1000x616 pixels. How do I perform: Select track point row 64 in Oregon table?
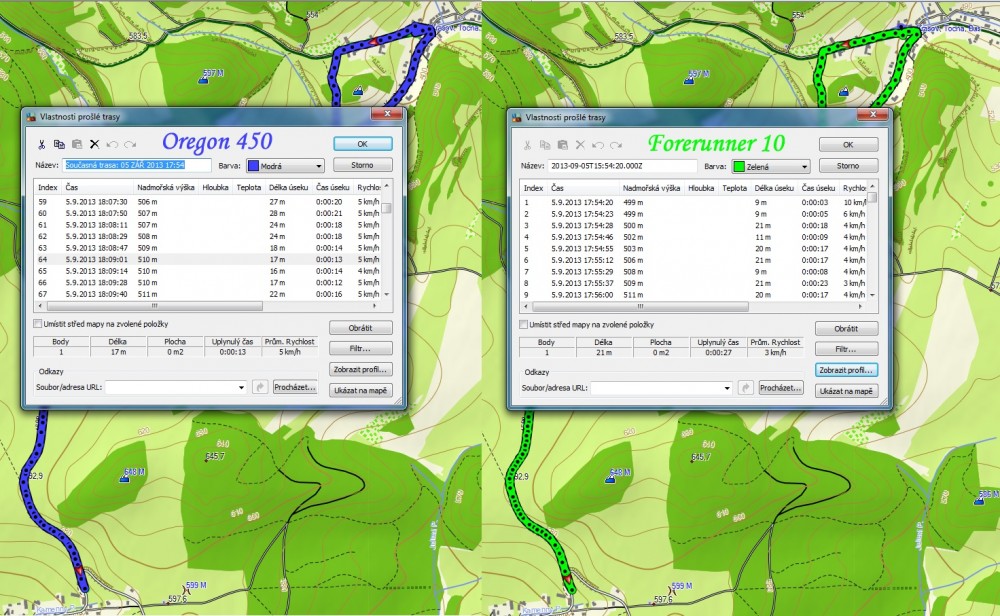(200, 259)
